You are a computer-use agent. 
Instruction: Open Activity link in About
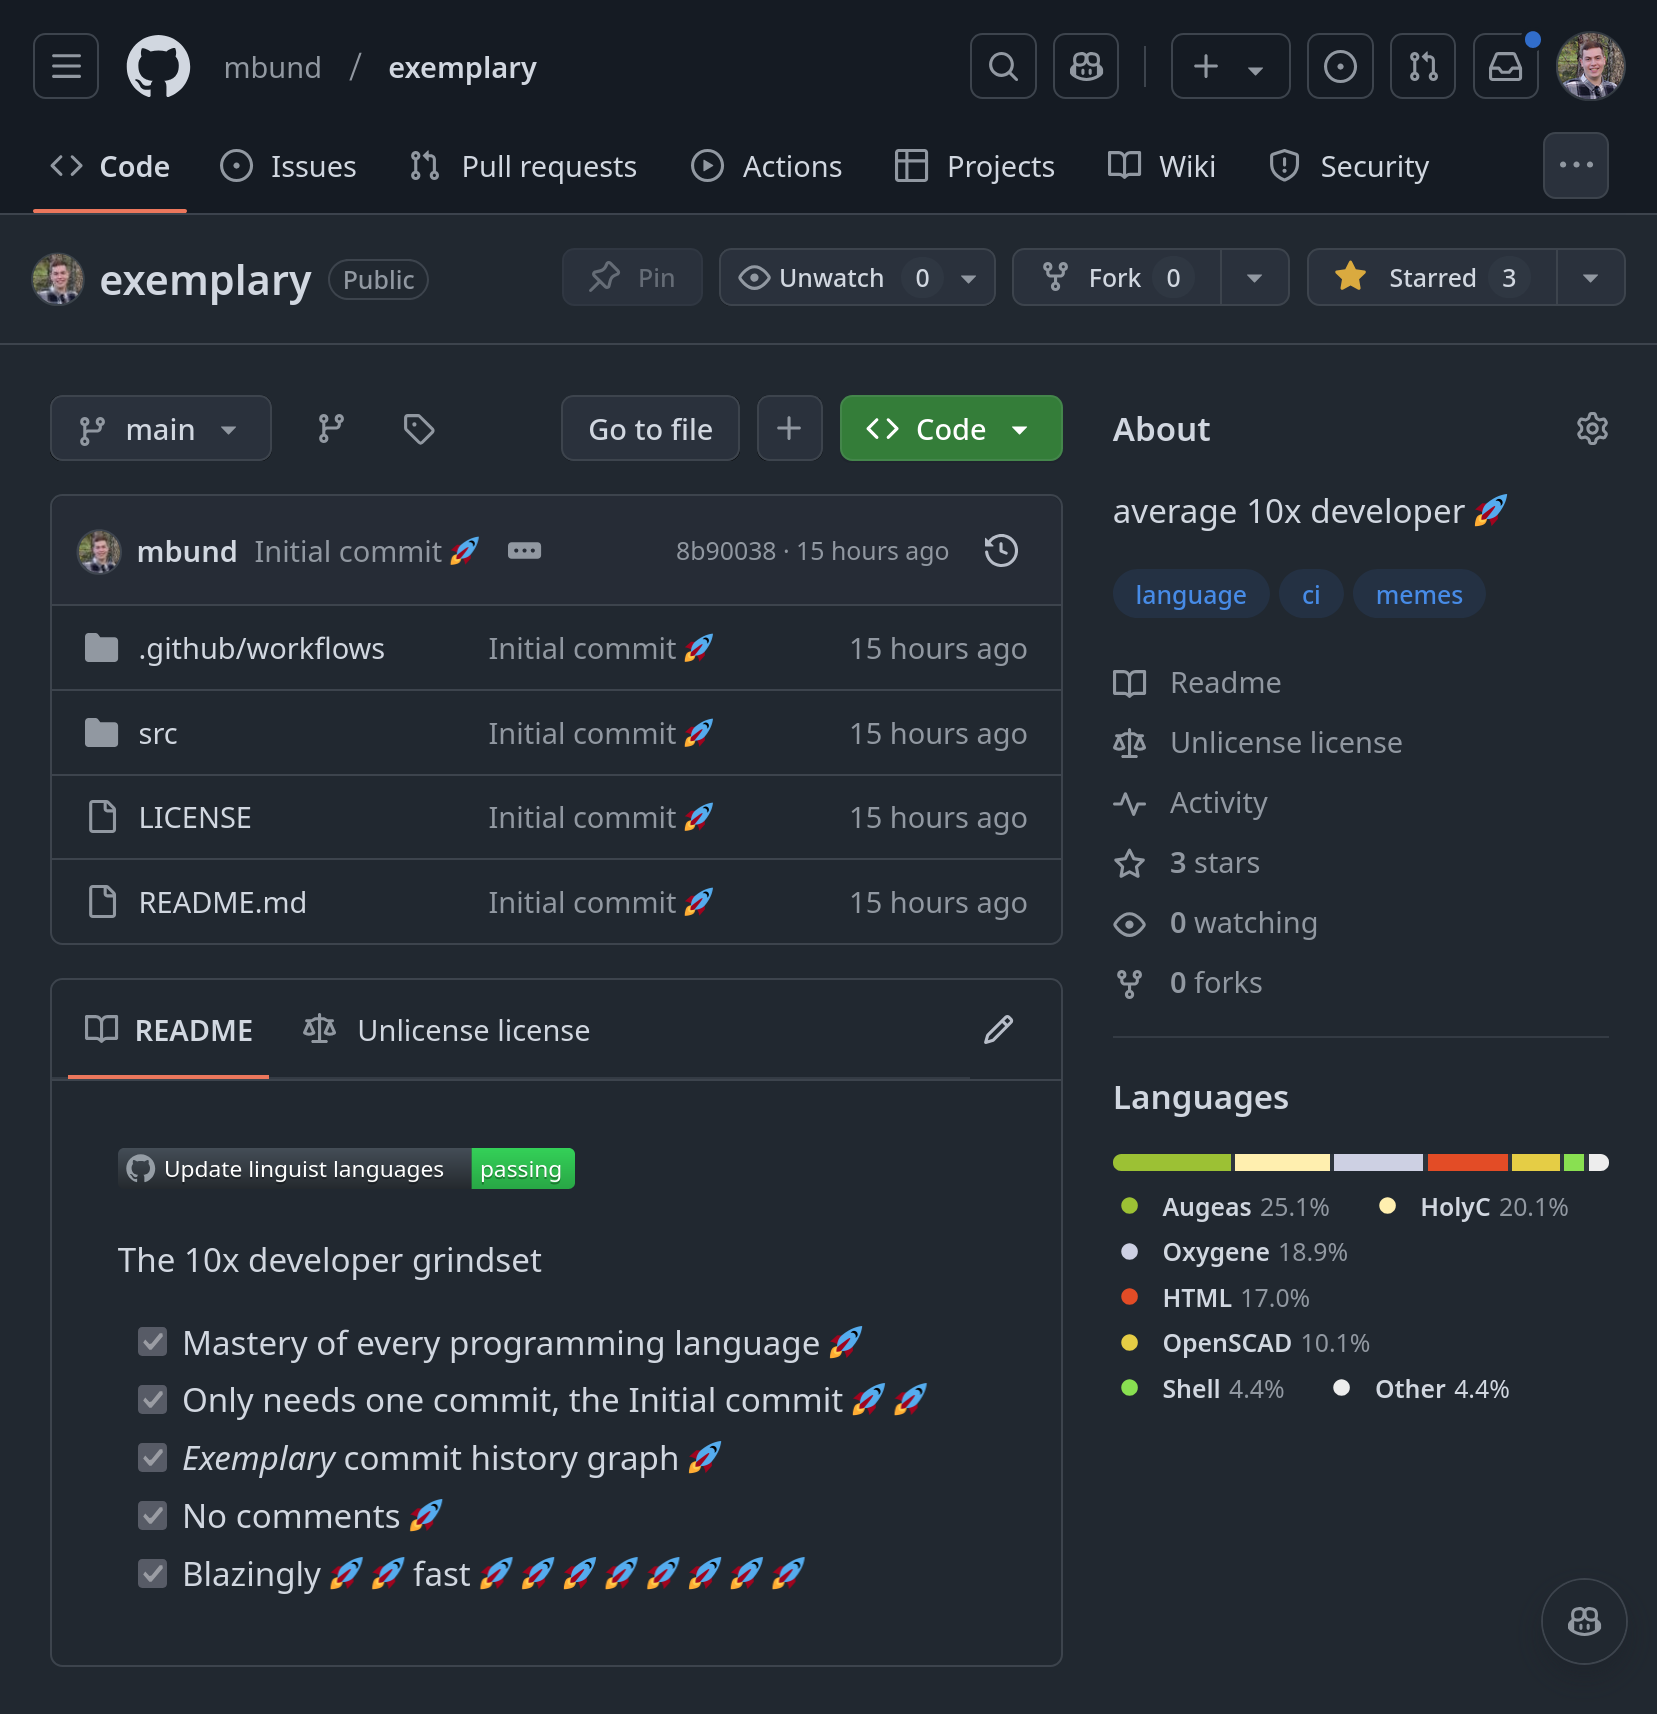click(1191, 803)
